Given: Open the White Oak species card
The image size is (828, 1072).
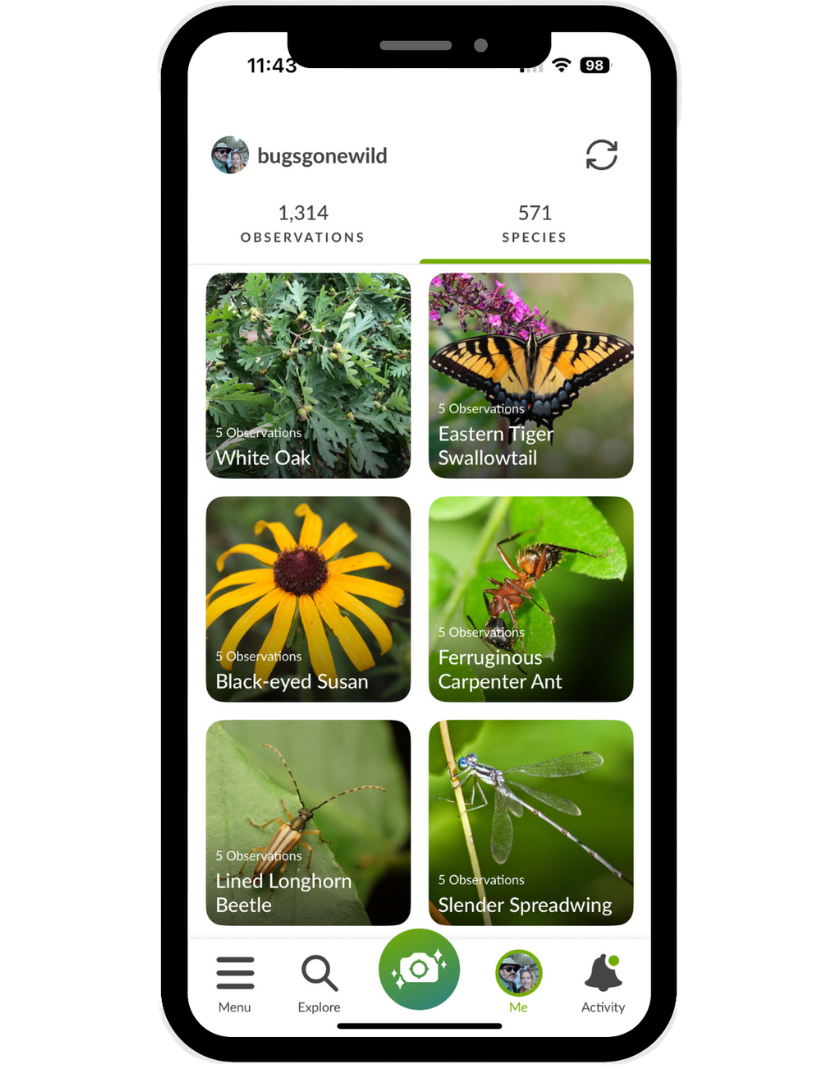Looking at the screenshot, I should (308, 375).
